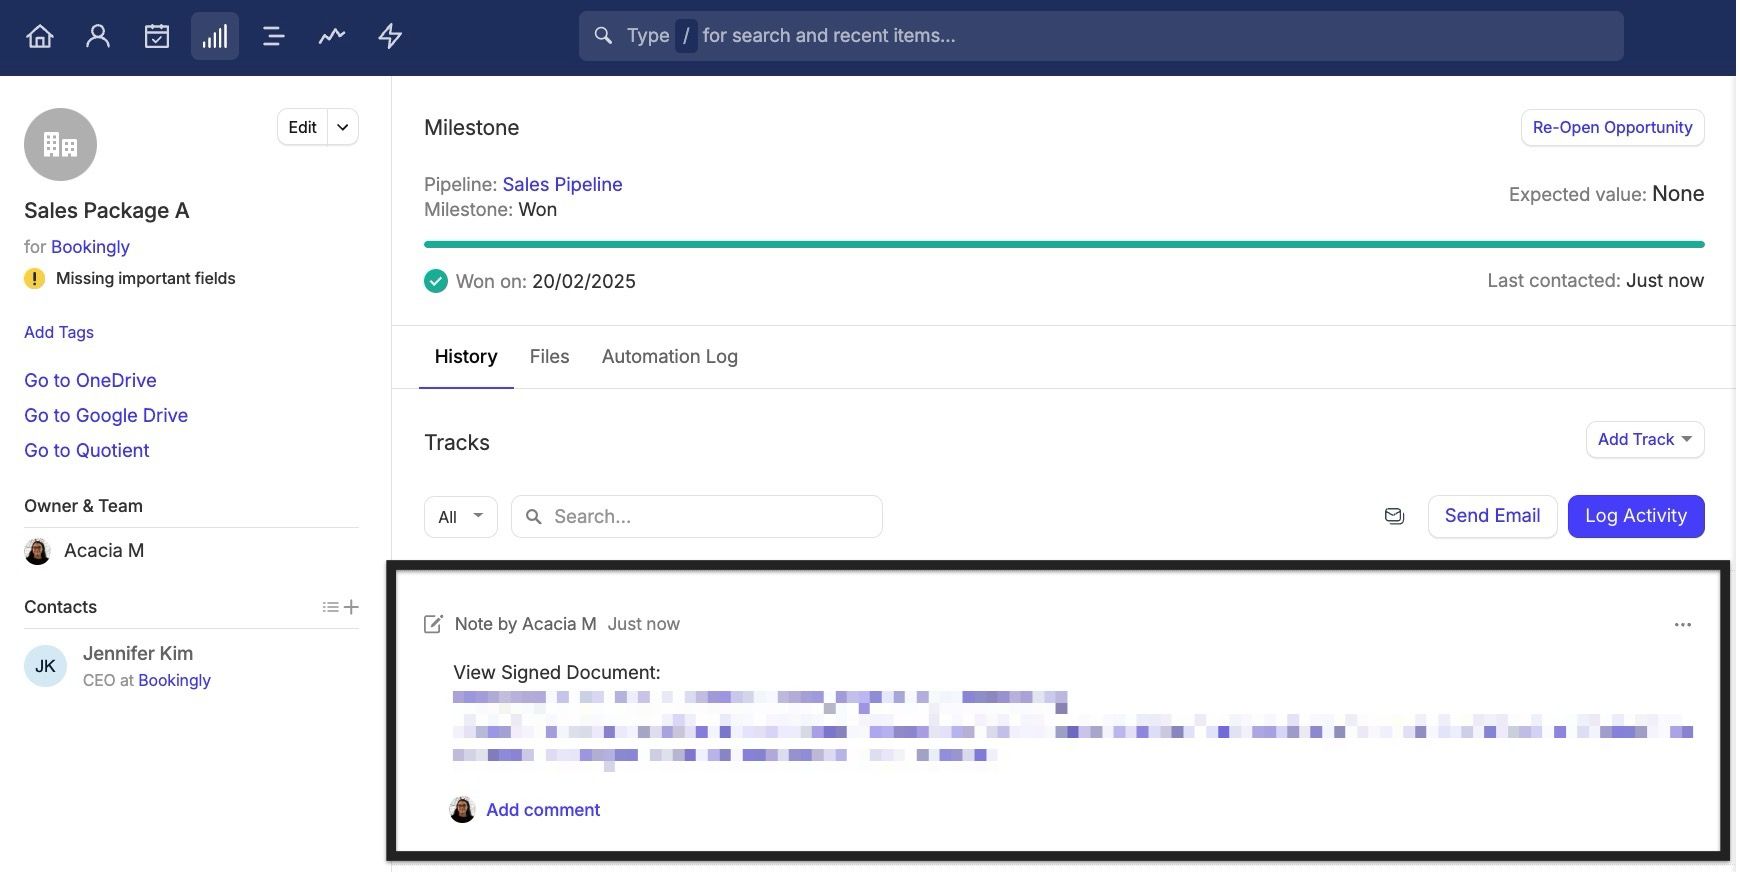Click the Sales Package A building avatar
This screenshot has height=872, width=1740.
[60, 145]
